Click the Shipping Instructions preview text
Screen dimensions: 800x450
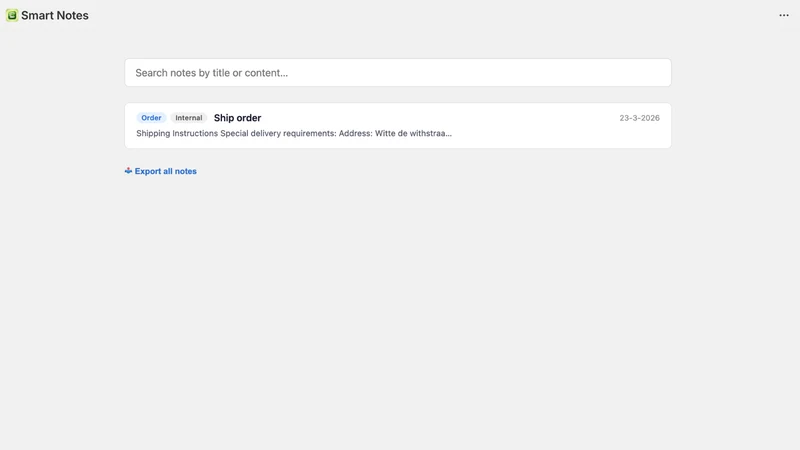(294, 133)
